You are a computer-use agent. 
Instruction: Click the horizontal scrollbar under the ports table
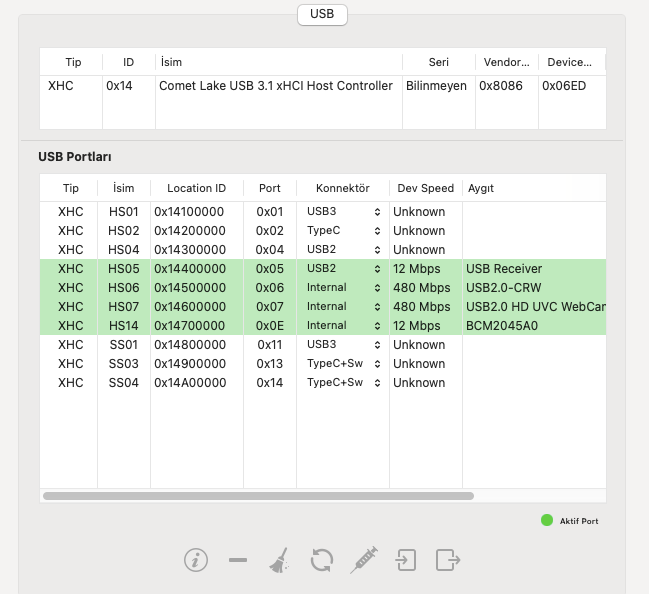(258, 496)
